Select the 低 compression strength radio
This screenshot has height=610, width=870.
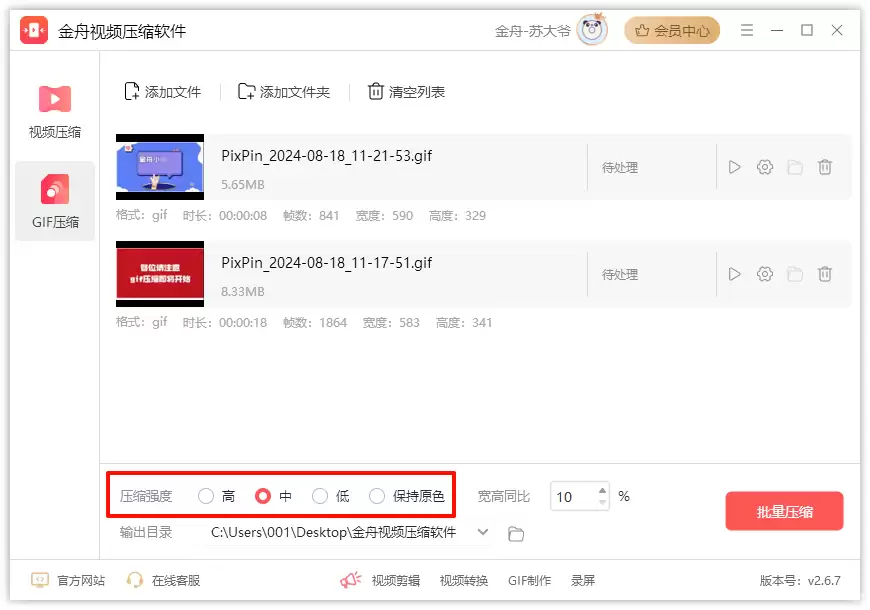[x=320, y=496]
